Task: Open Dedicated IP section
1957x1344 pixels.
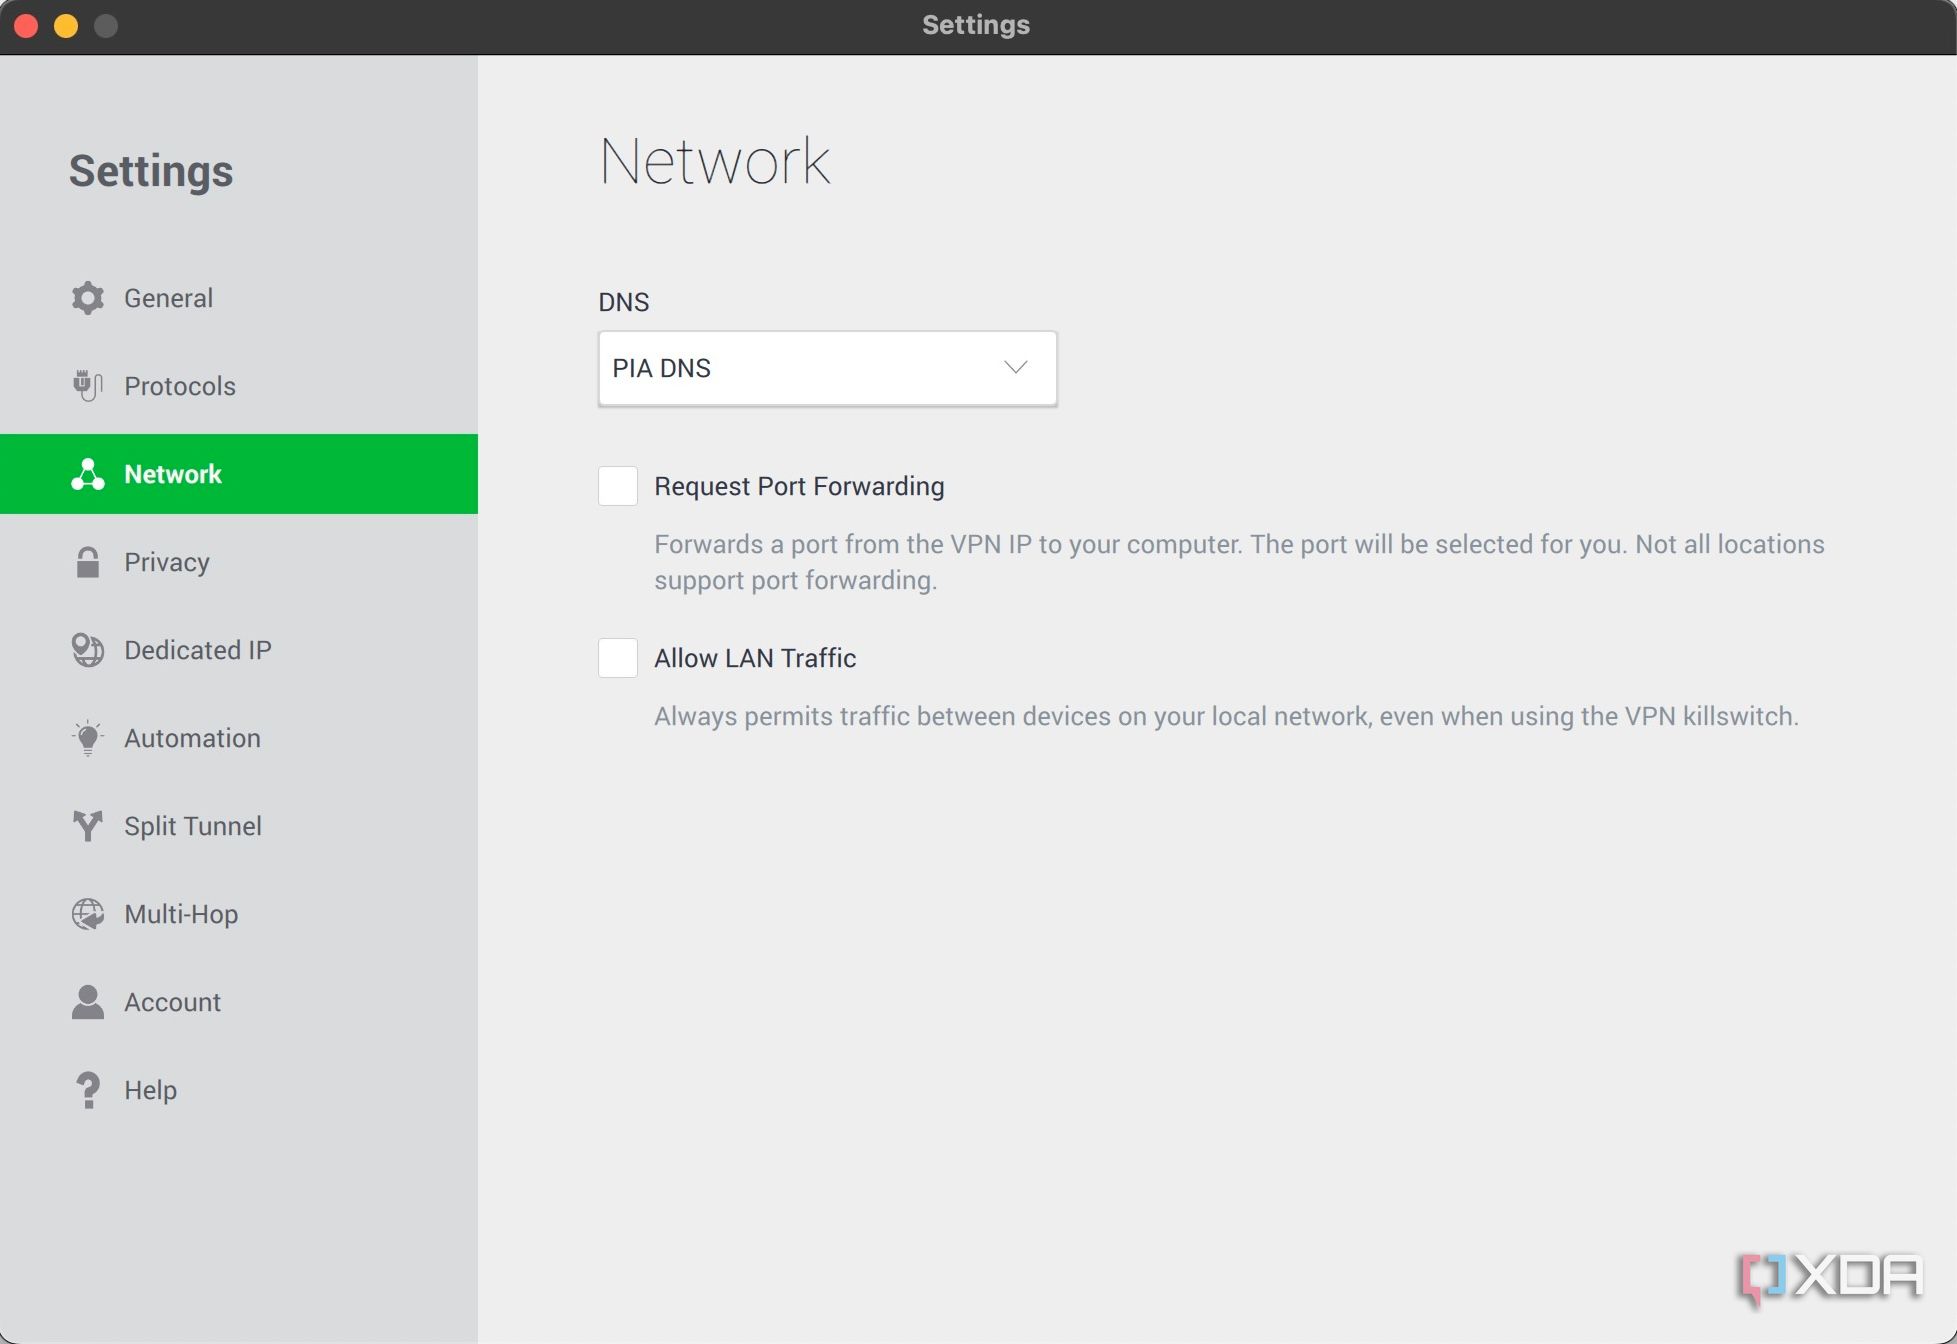Action: tap(239, 650)
